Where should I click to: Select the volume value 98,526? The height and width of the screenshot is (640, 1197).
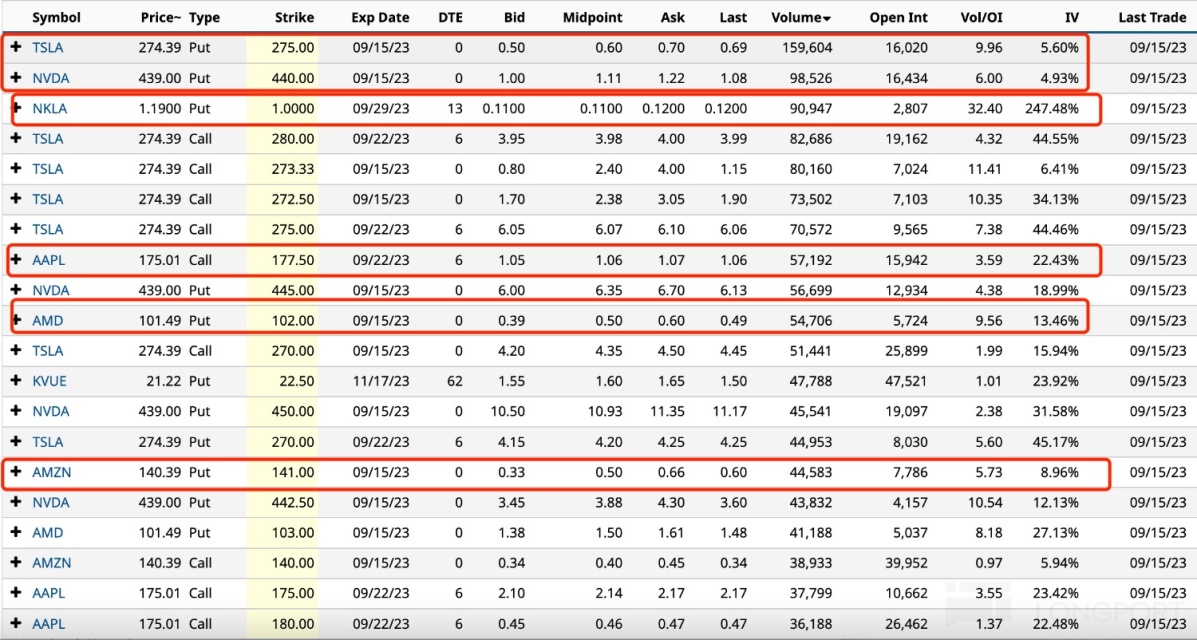click(x=811, y=78)
